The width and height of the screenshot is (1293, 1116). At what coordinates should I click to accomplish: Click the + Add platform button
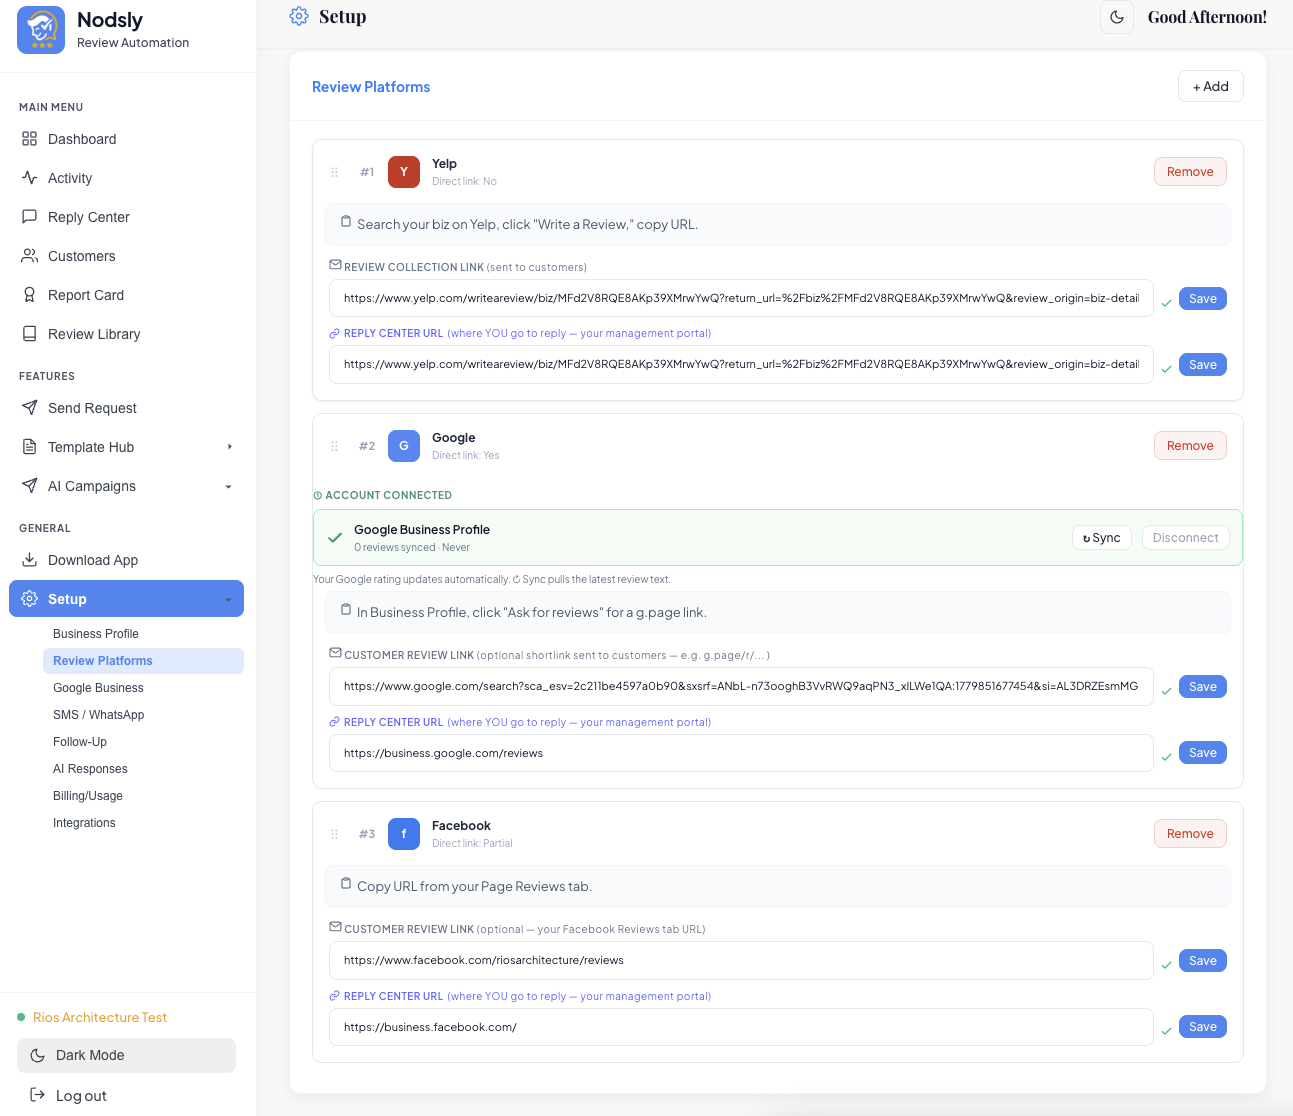[1210, 87]
